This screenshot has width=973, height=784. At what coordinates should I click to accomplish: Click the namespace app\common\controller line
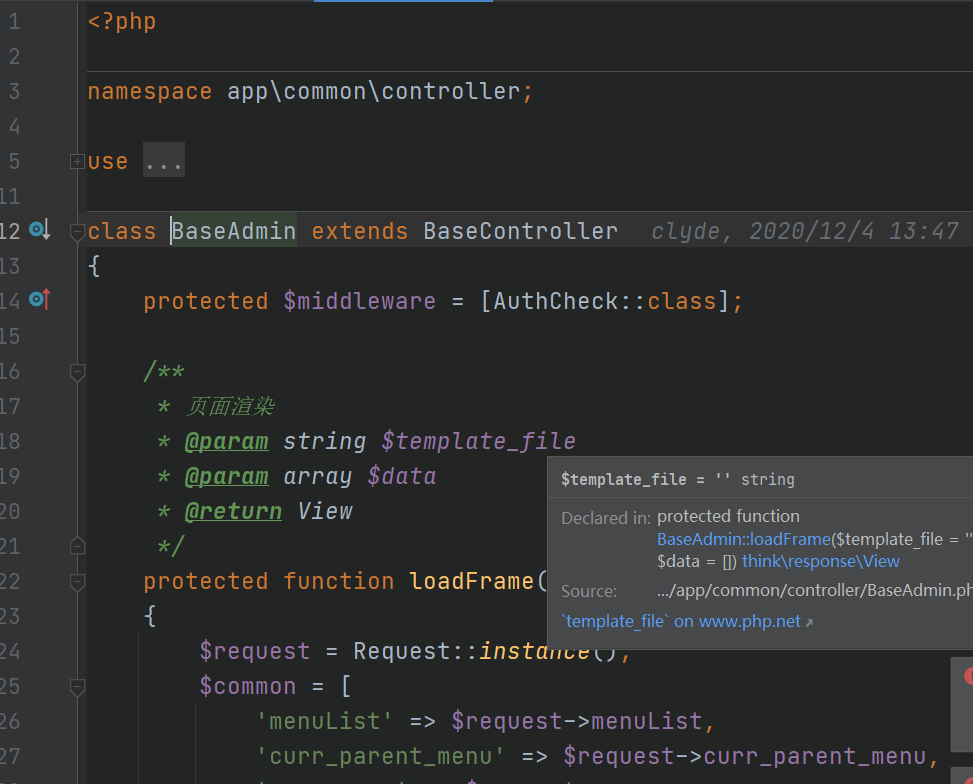[310, 92]
